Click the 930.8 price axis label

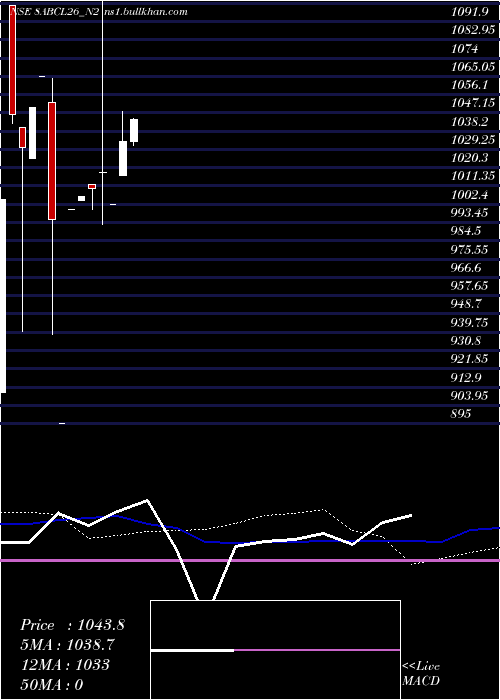click(465, 341)
